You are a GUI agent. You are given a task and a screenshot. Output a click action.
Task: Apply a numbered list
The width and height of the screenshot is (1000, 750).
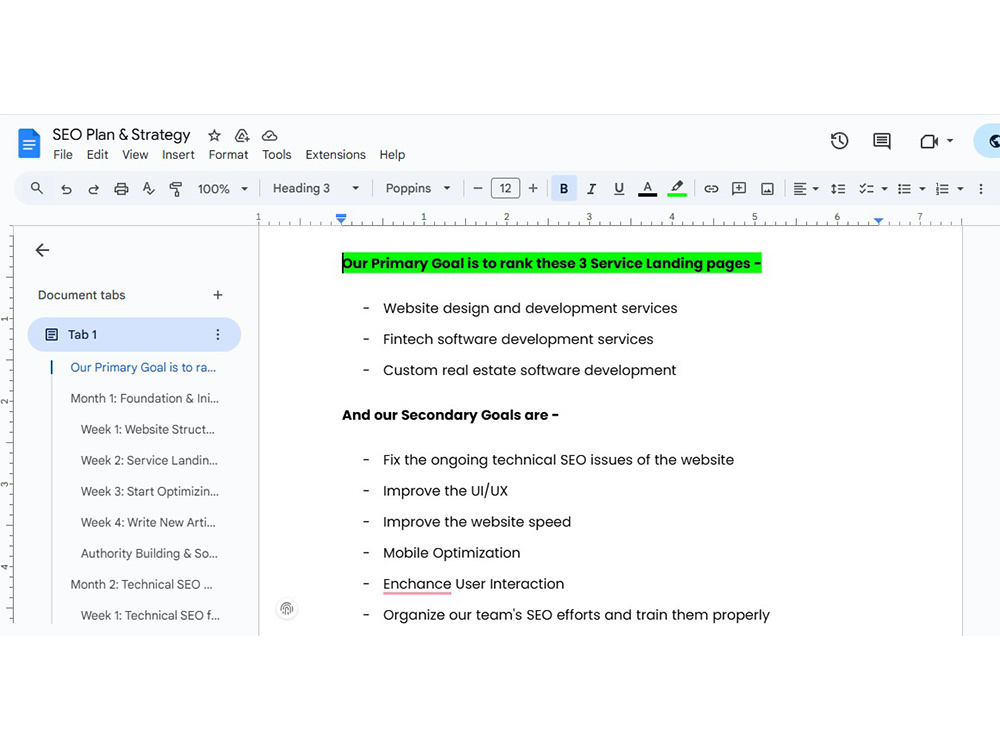(942, 189)
